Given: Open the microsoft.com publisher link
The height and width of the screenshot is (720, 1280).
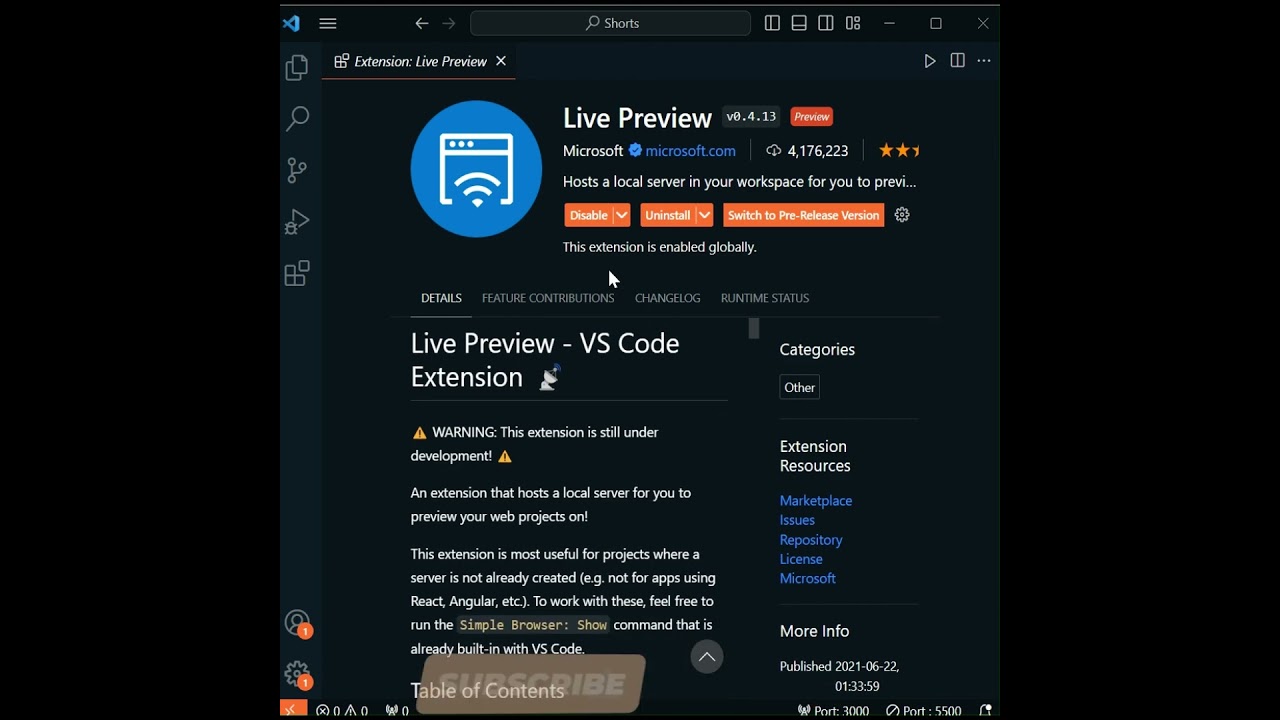Looking at the screenshot, I should (x=690, y=151).
